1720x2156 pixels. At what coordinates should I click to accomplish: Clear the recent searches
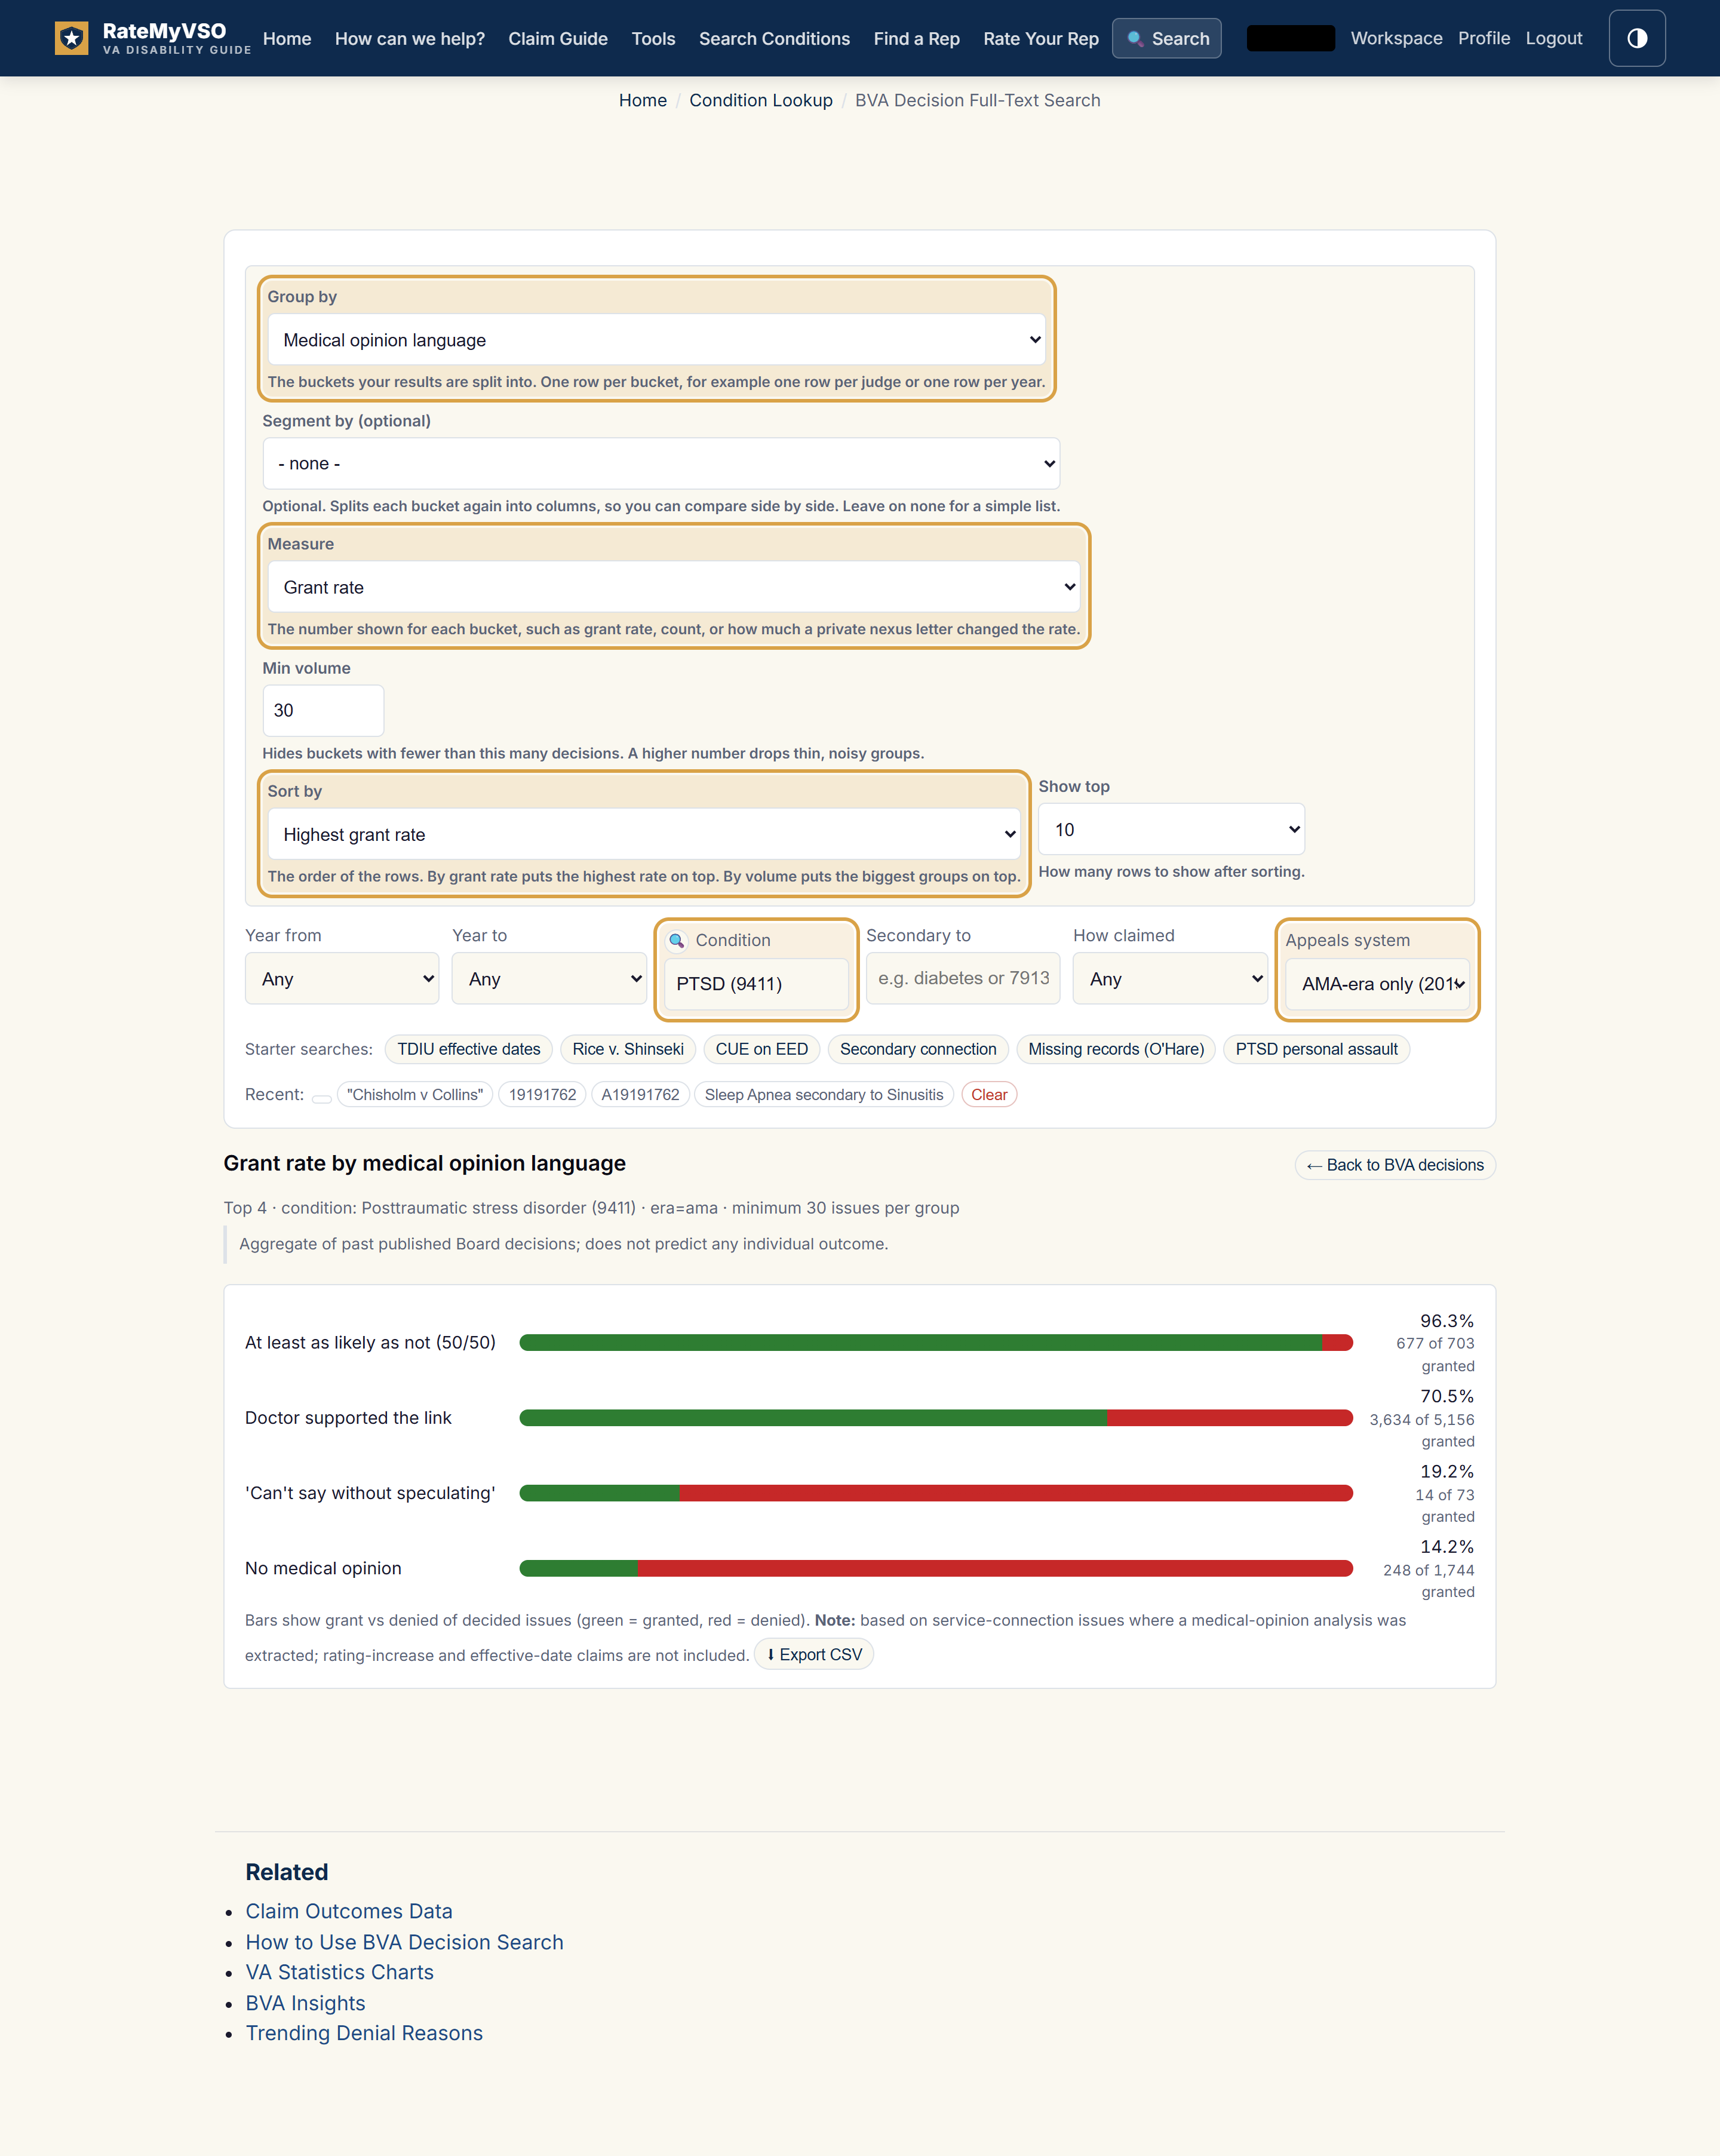989,1095
